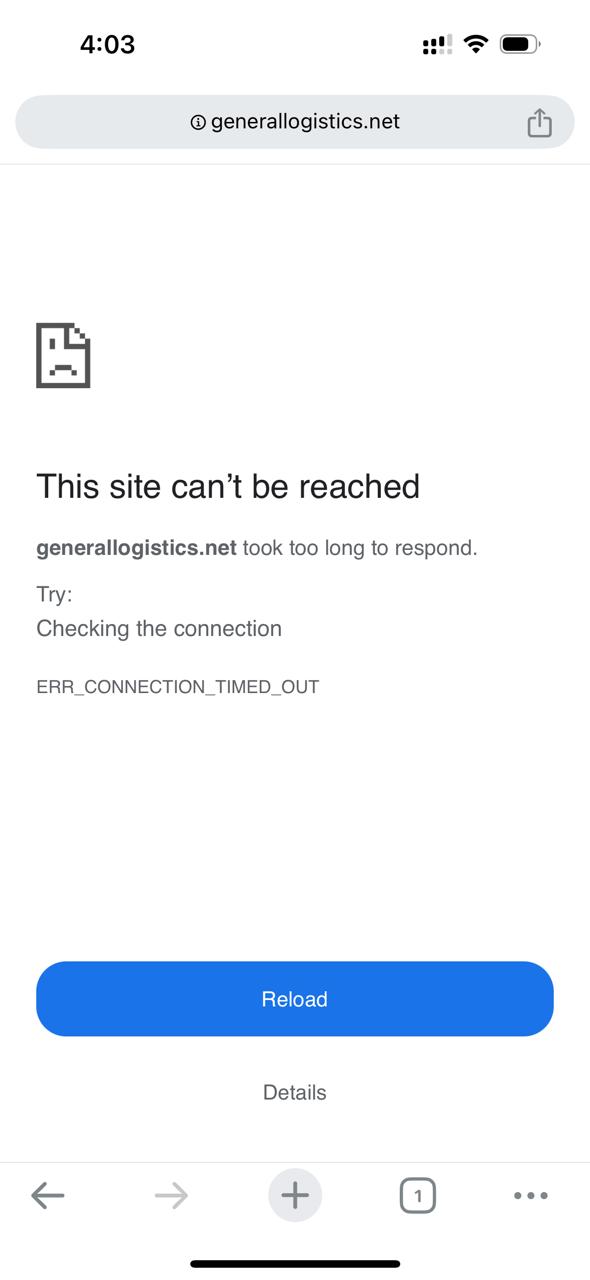Tap the battery indicator in status bar
Viewport: 590px width, 1280px height.
[520, 44]
